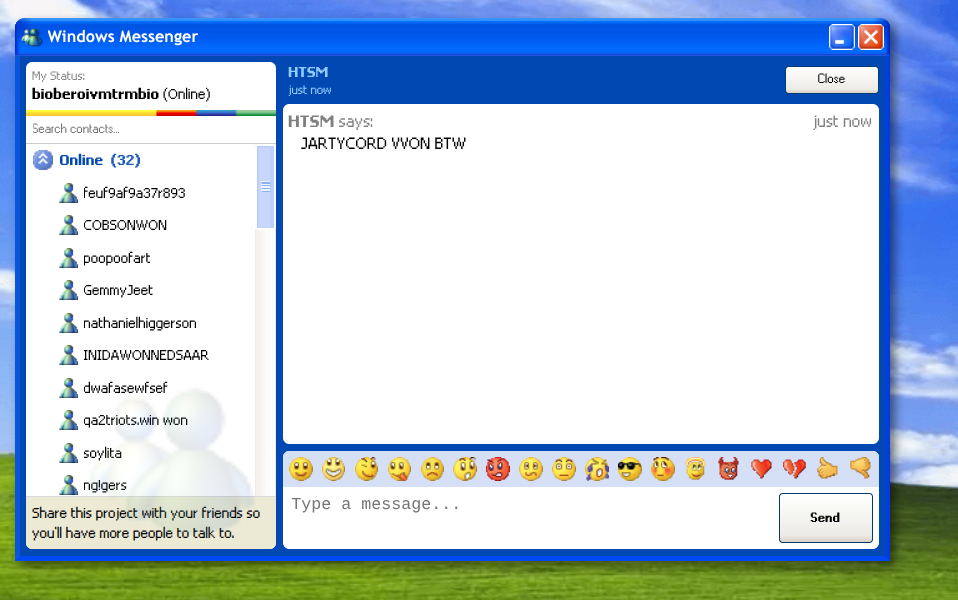The image size is (958, 600).
Task: Insert the devil emoticon
Action: click(x=728, y=469)
